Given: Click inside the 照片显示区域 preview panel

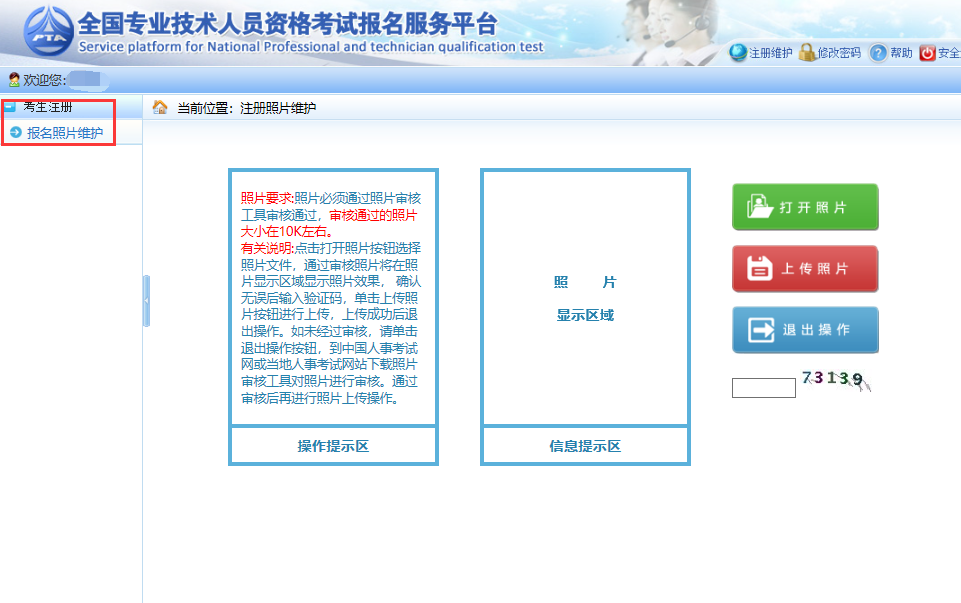Looking at the screenshot, I should pos(585,298).
